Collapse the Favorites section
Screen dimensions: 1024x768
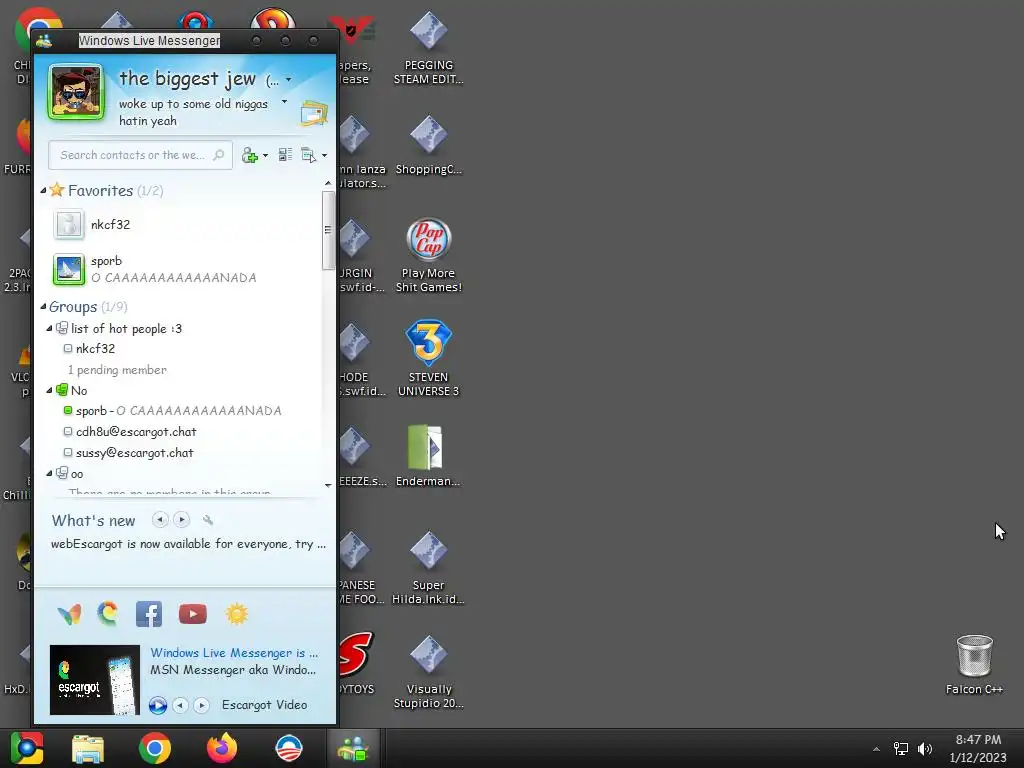coord(43,191)
